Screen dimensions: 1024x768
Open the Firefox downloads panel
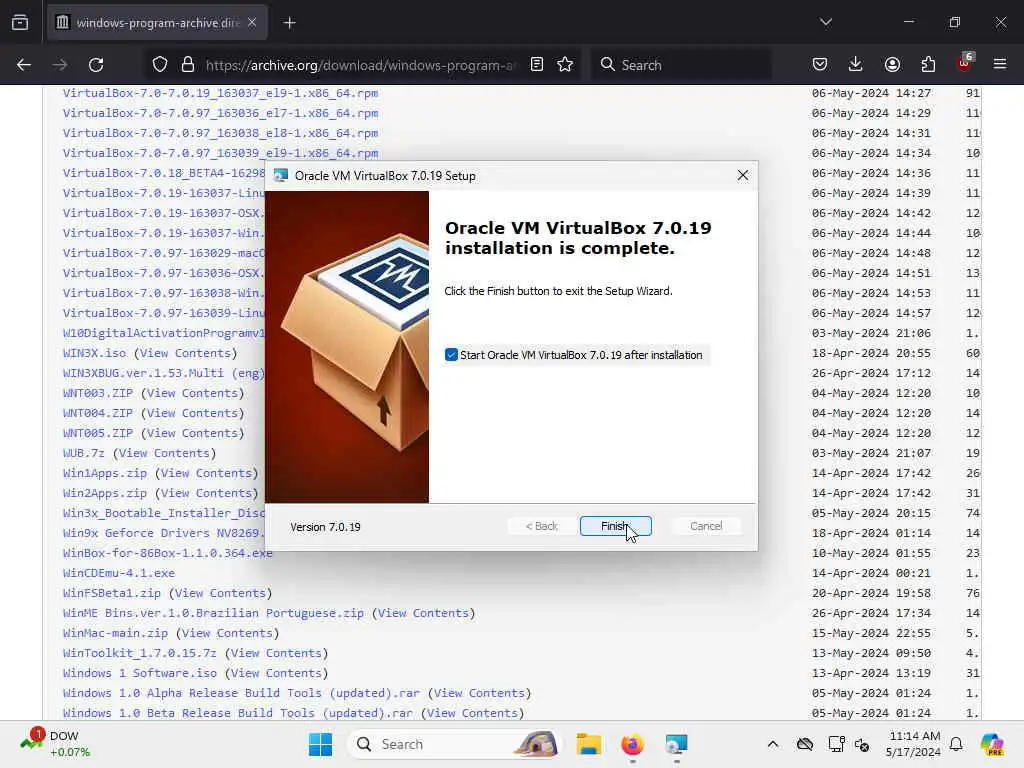856,65
